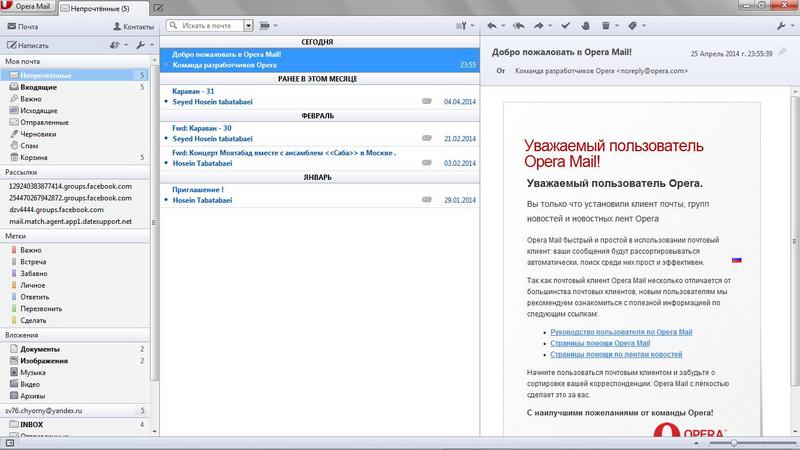
Task: Click the Forward arrow icon in toolbar
Action: tap(539, 26)
